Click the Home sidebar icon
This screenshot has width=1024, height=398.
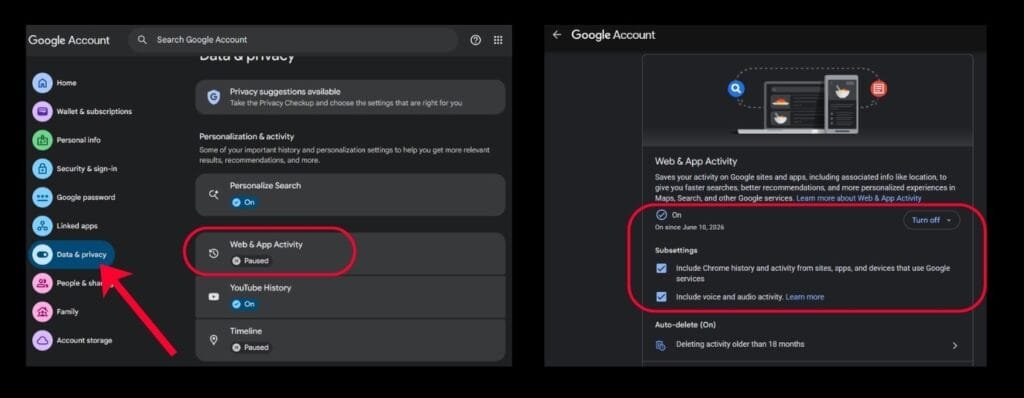click(x=42, y=83)
